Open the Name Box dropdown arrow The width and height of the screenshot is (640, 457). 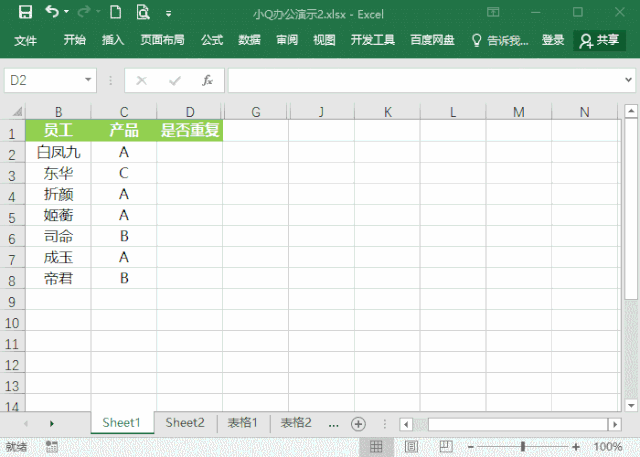tap(88, 80)
